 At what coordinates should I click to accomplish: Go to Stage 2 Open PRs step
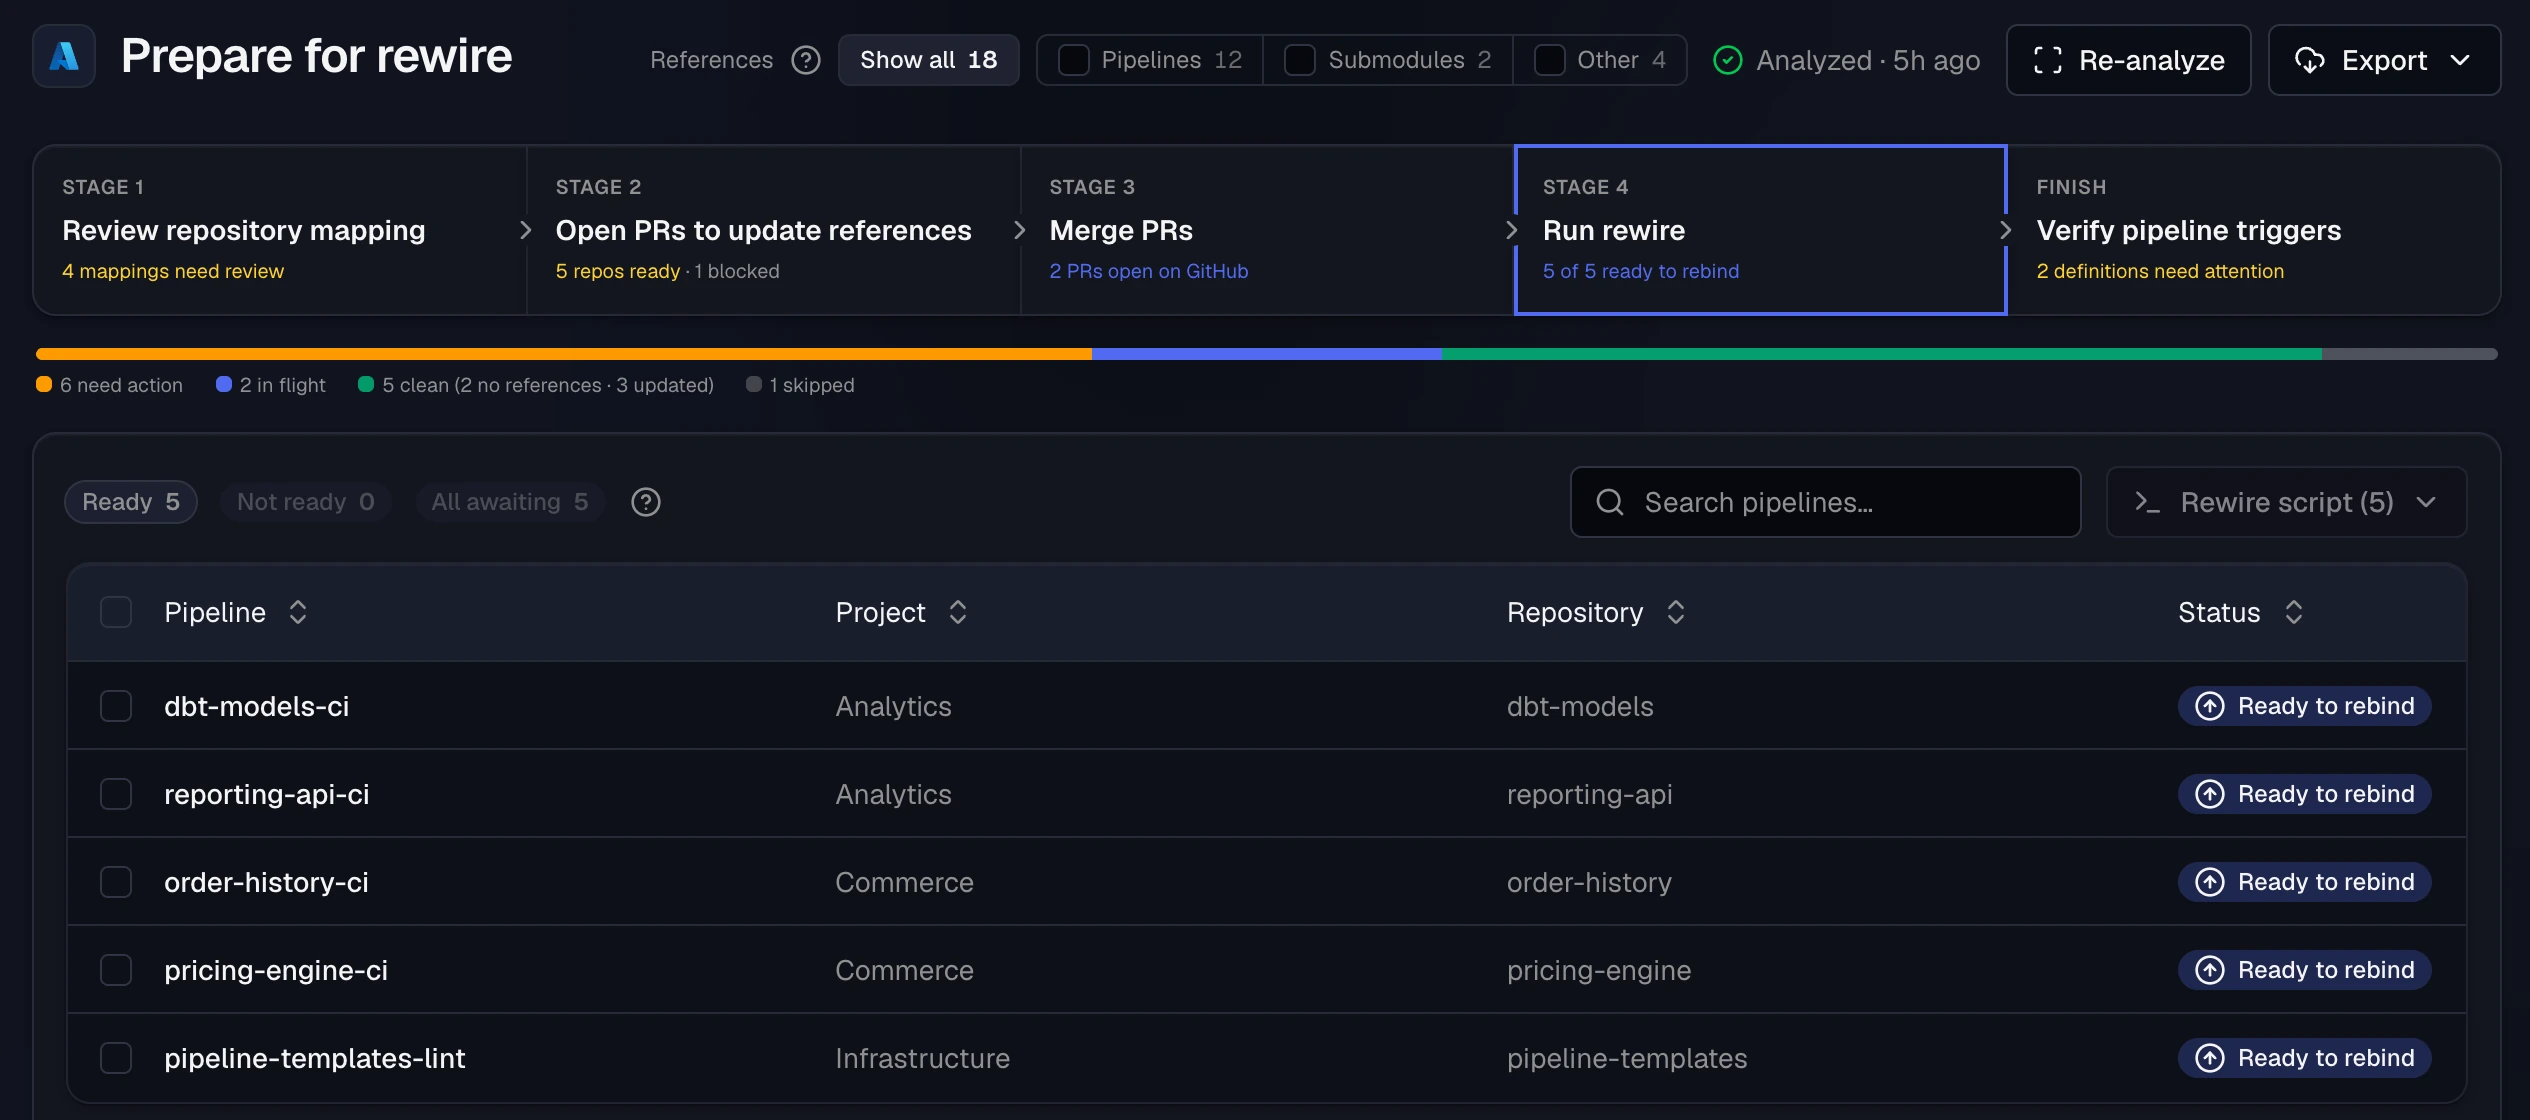tap(773, 230)
